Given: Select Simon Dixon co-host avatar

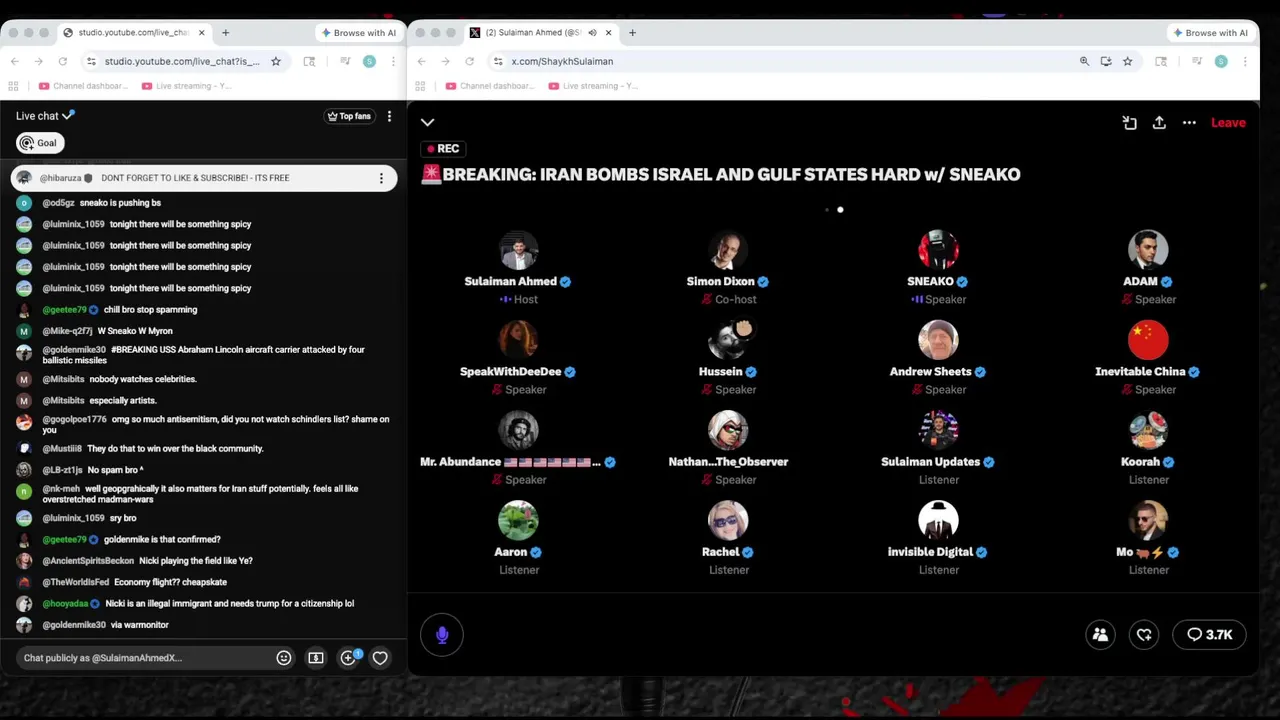Looking at the screenshot, I should click(728, 250).
